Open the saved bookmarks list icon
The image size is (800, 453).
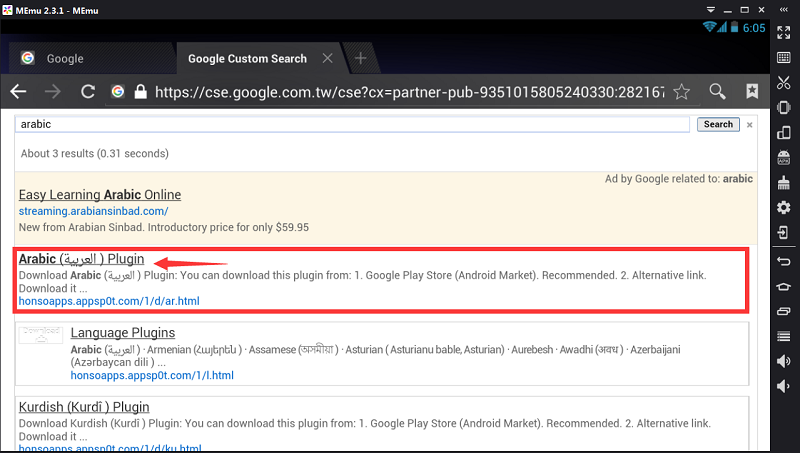752,92
